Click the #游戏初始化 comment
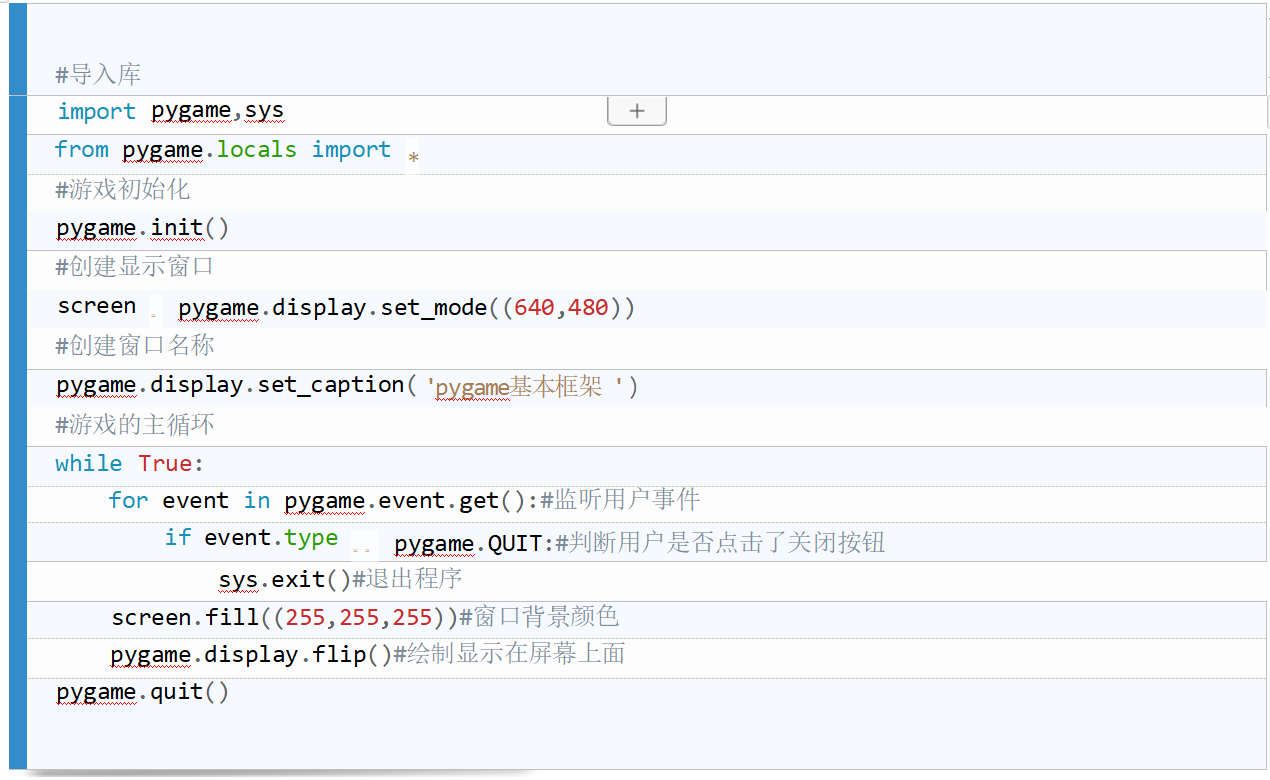Image resolution: width=1270 pixels, height=780 pixels. [120, 188]
